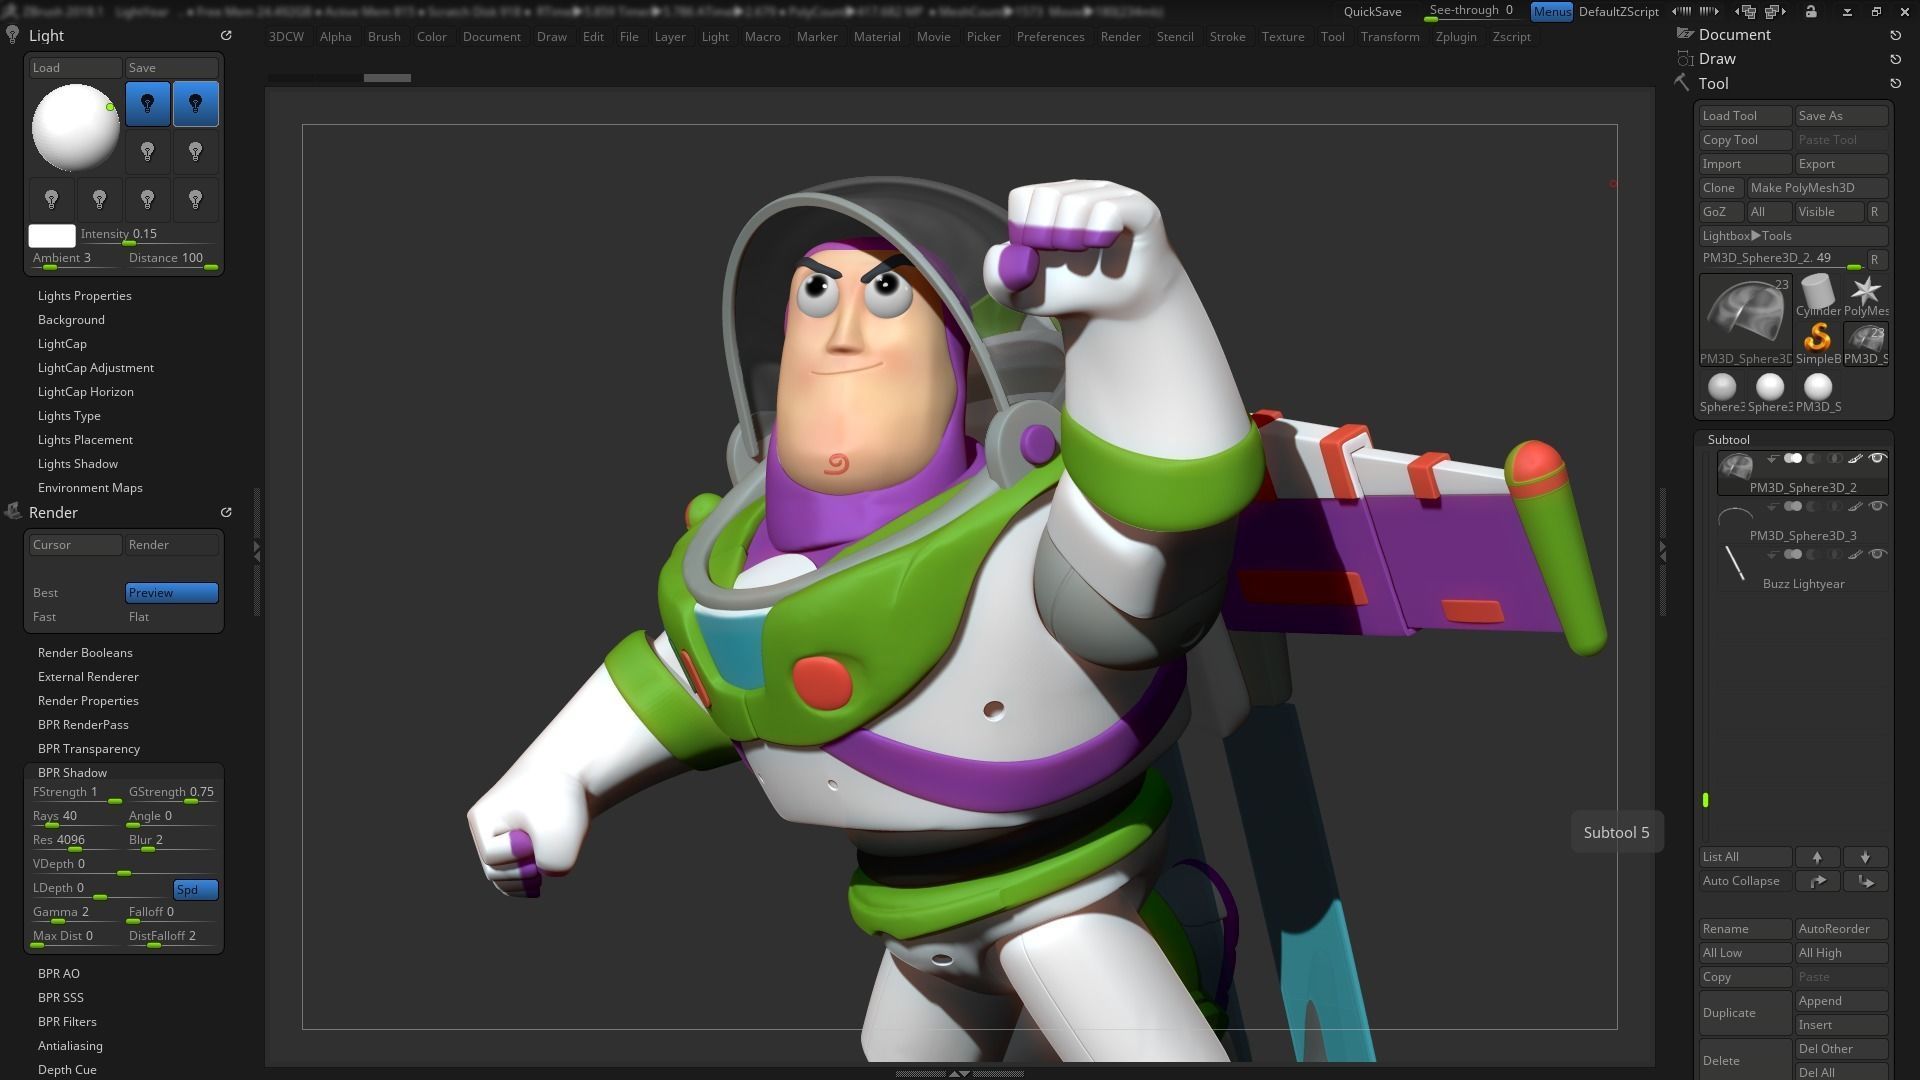The image size is (1920, 1080).
Task: Expand the LightCap Adjustment section
Action: [96, 368]
